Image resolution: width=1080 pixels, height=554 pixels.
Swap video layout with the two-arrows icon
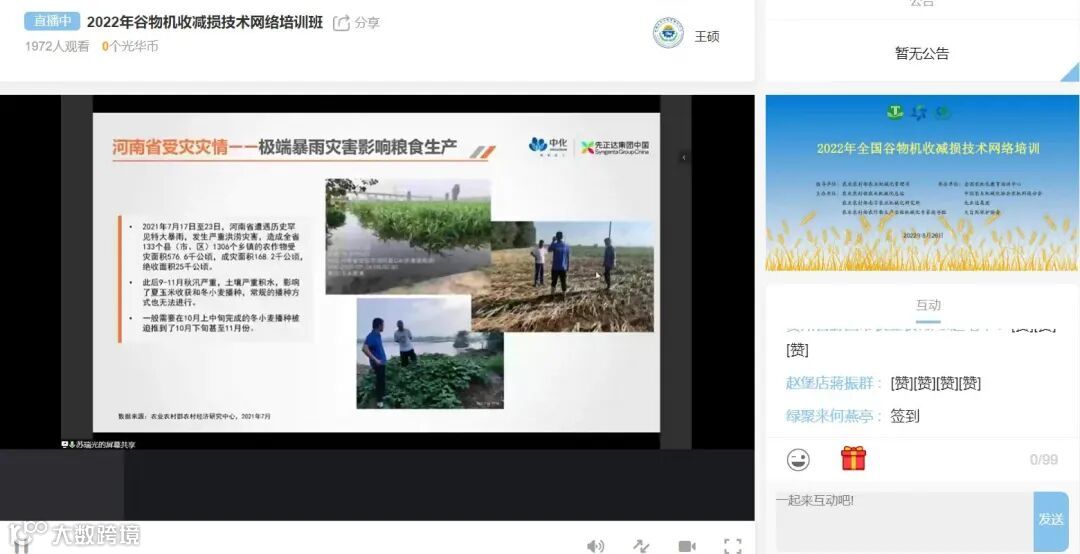641,546
